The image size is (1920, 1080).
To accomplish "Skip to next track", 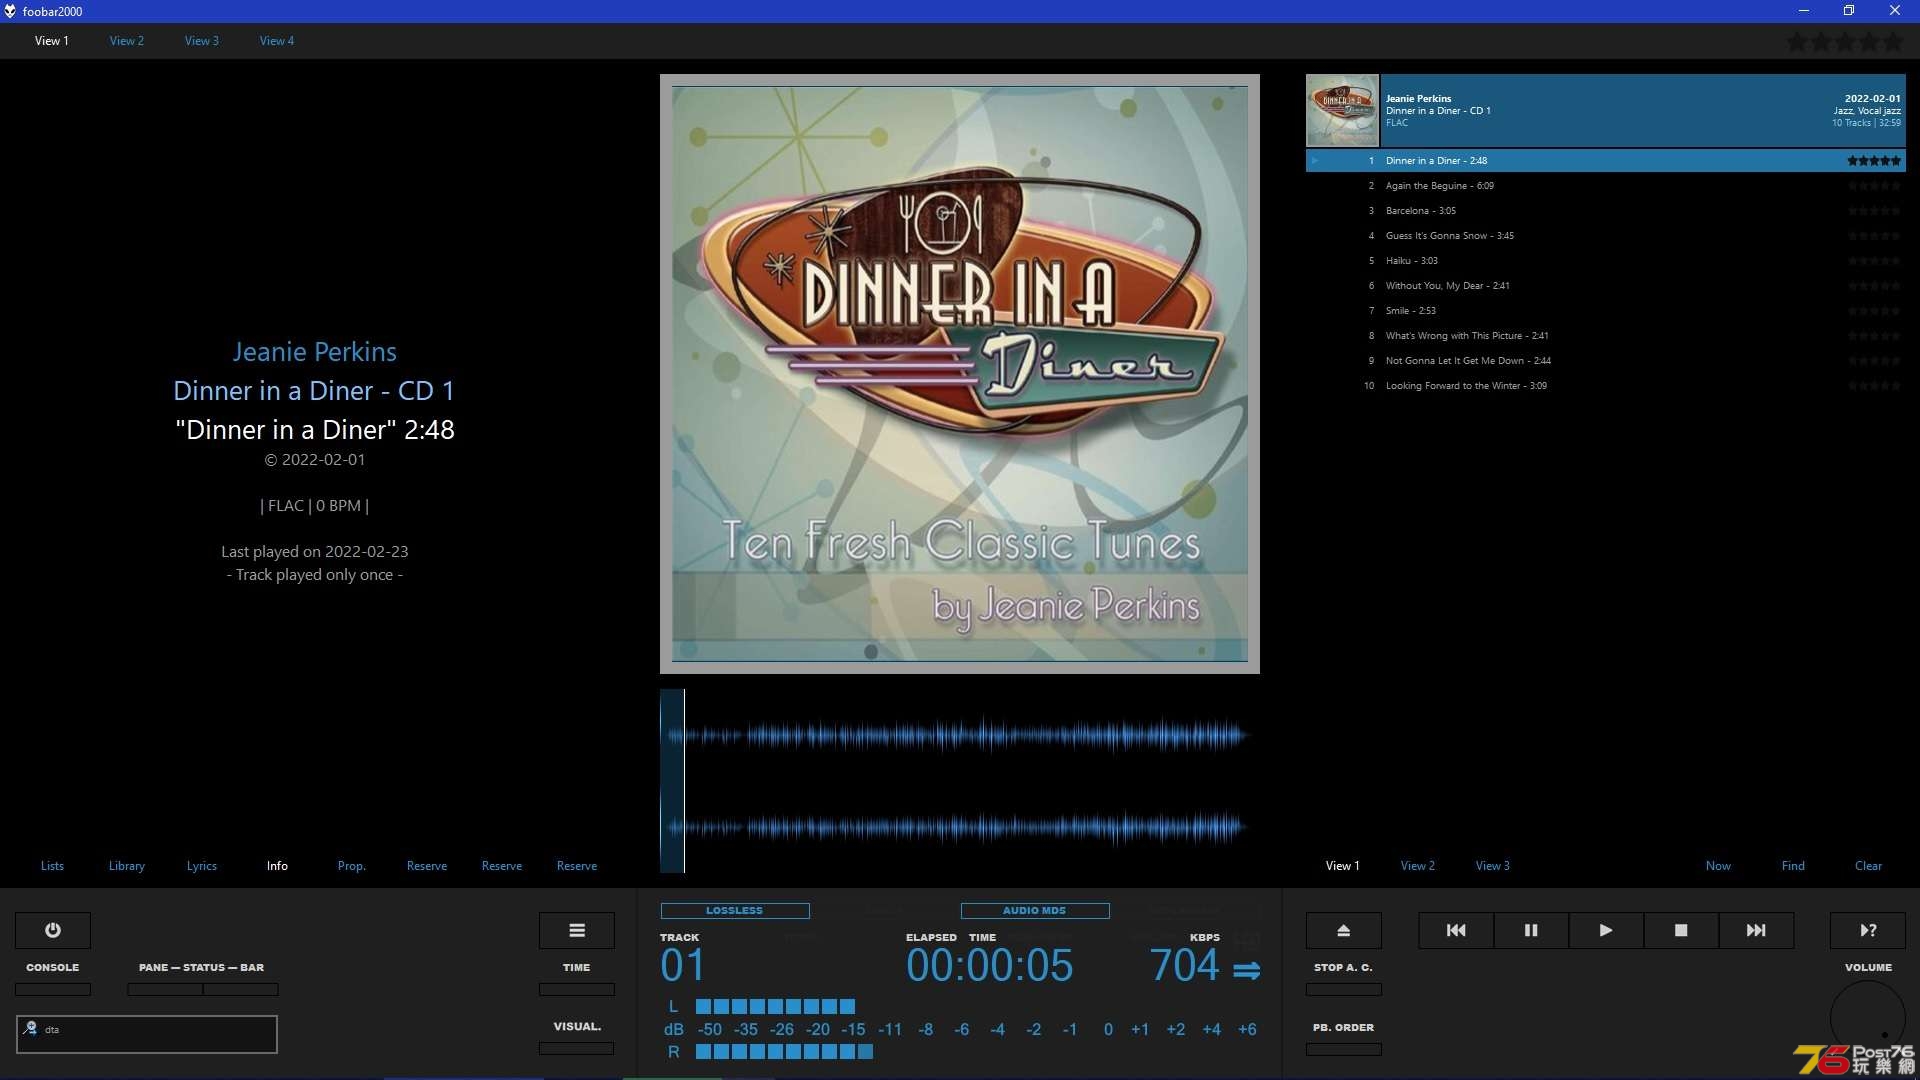I will [x=1756, y=930].
